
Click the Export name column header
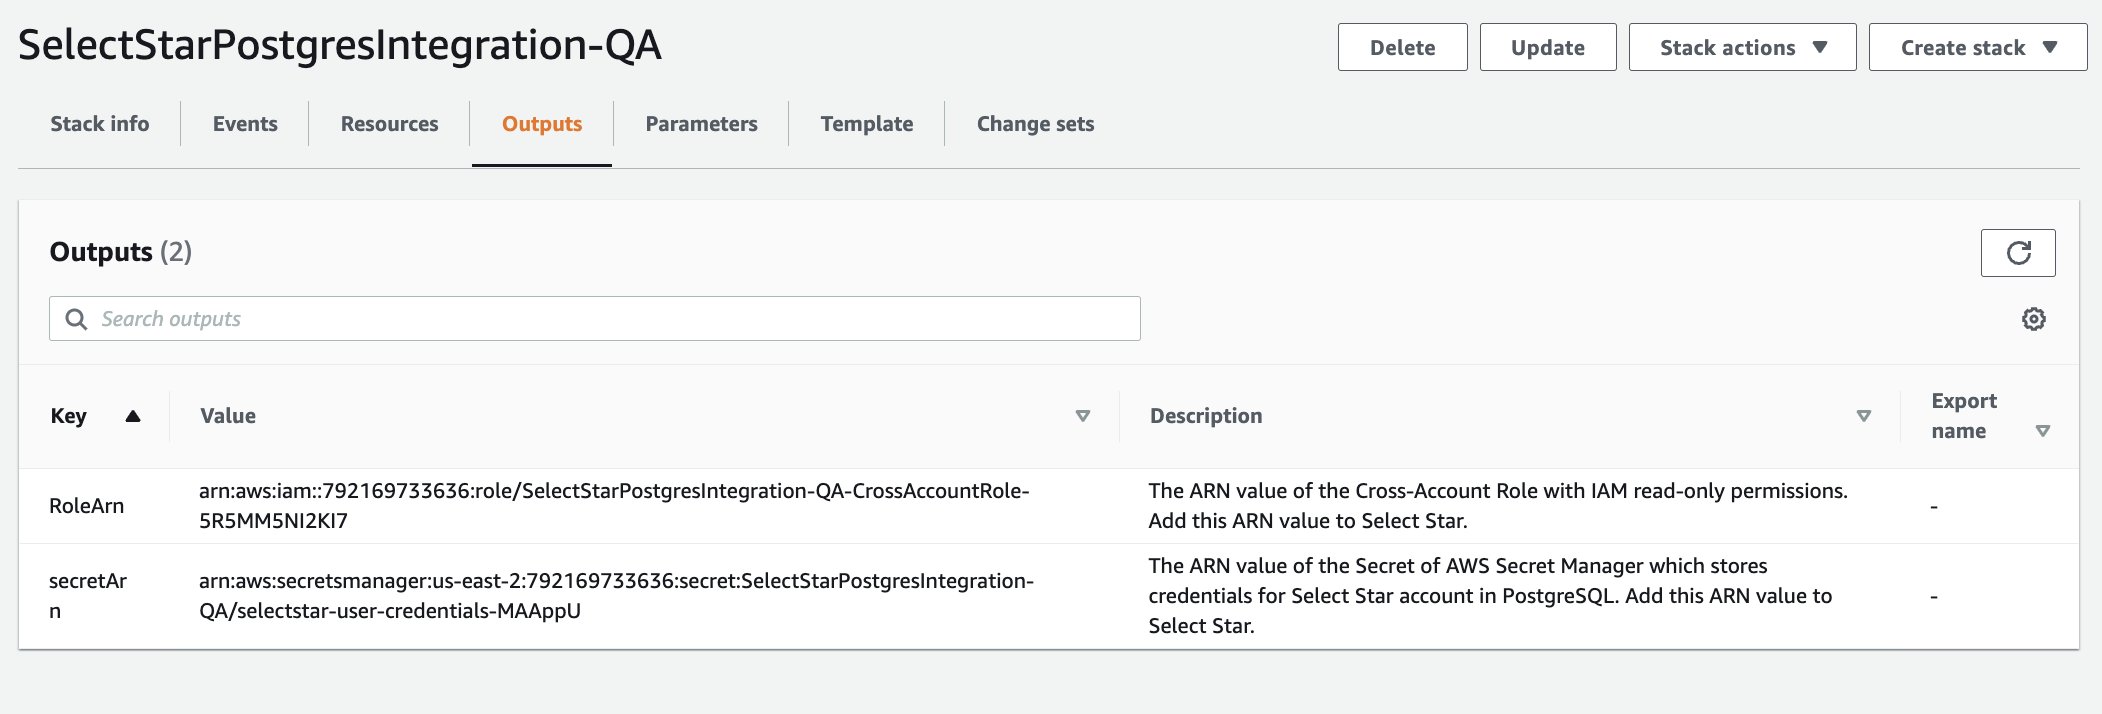click(x=1964, y=416)
